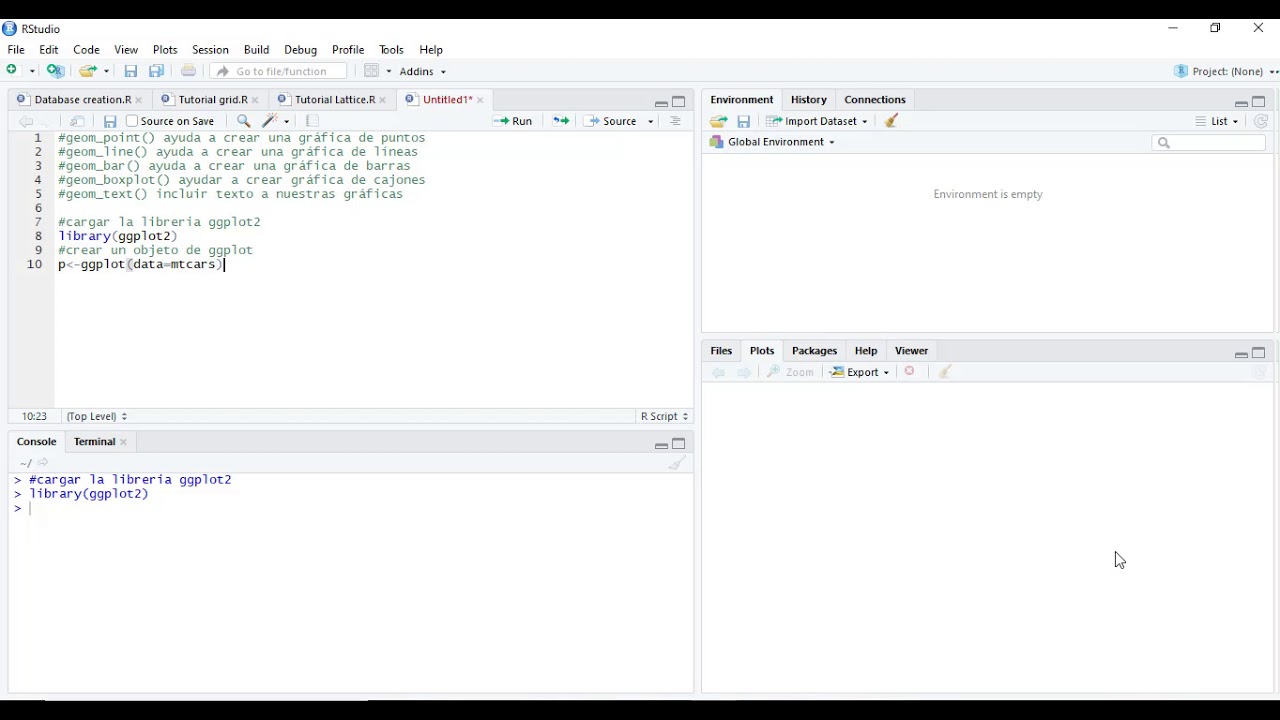Image resolution: width=1280 pixels, height=720 pixels.
Task: Maximize the Plots pane
Action: coord(1259,353)
